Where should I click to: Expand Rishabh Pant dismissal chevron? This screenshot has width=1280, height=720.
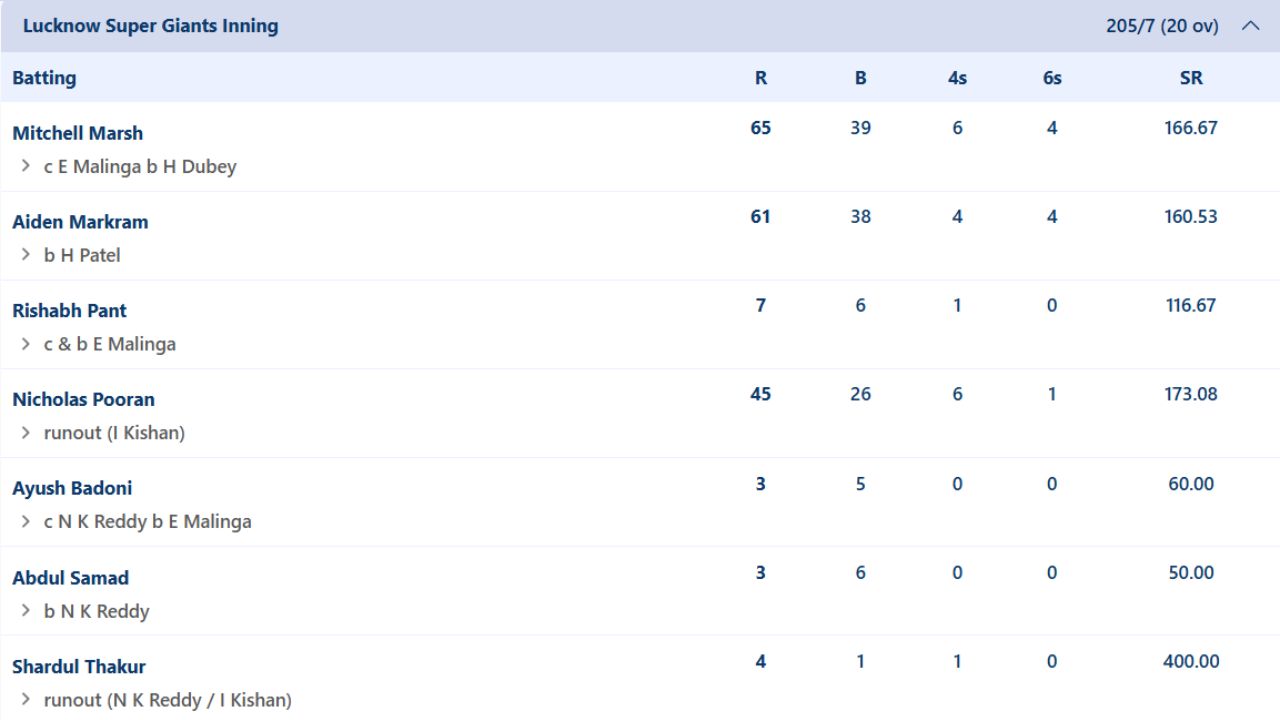click(x=26, y=343)
